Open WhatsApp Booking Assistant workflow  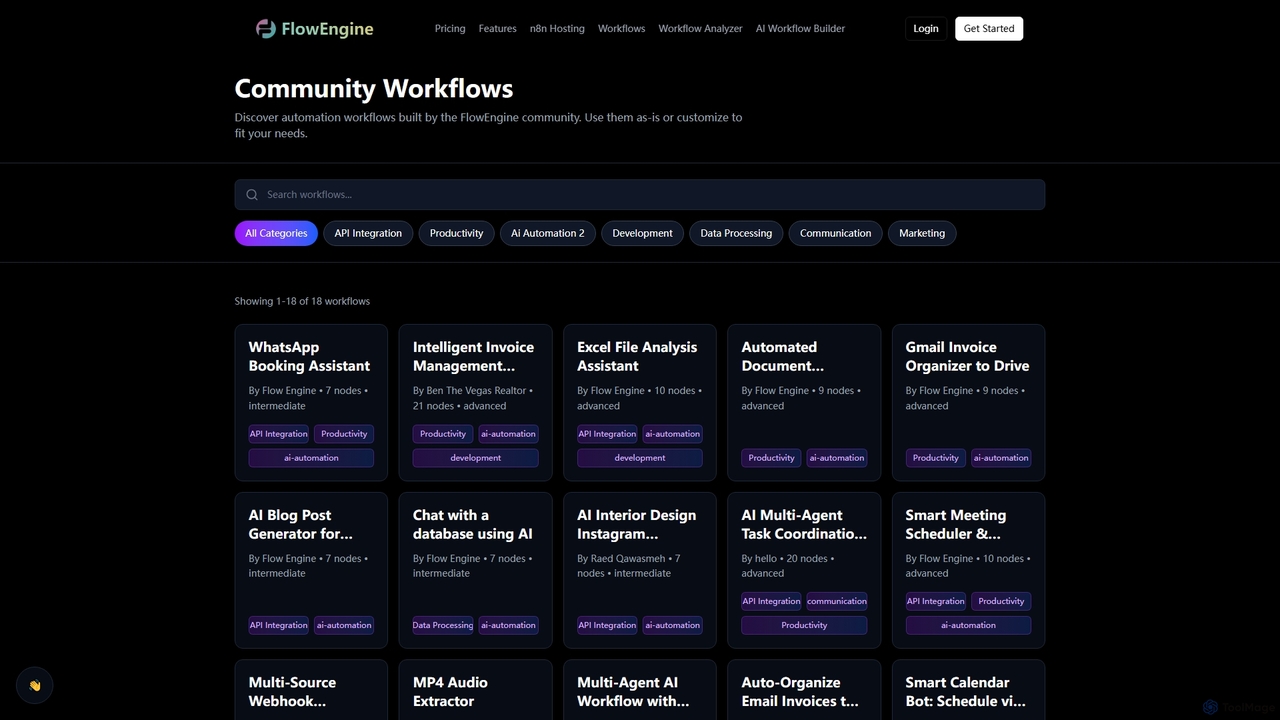(311, 402)
